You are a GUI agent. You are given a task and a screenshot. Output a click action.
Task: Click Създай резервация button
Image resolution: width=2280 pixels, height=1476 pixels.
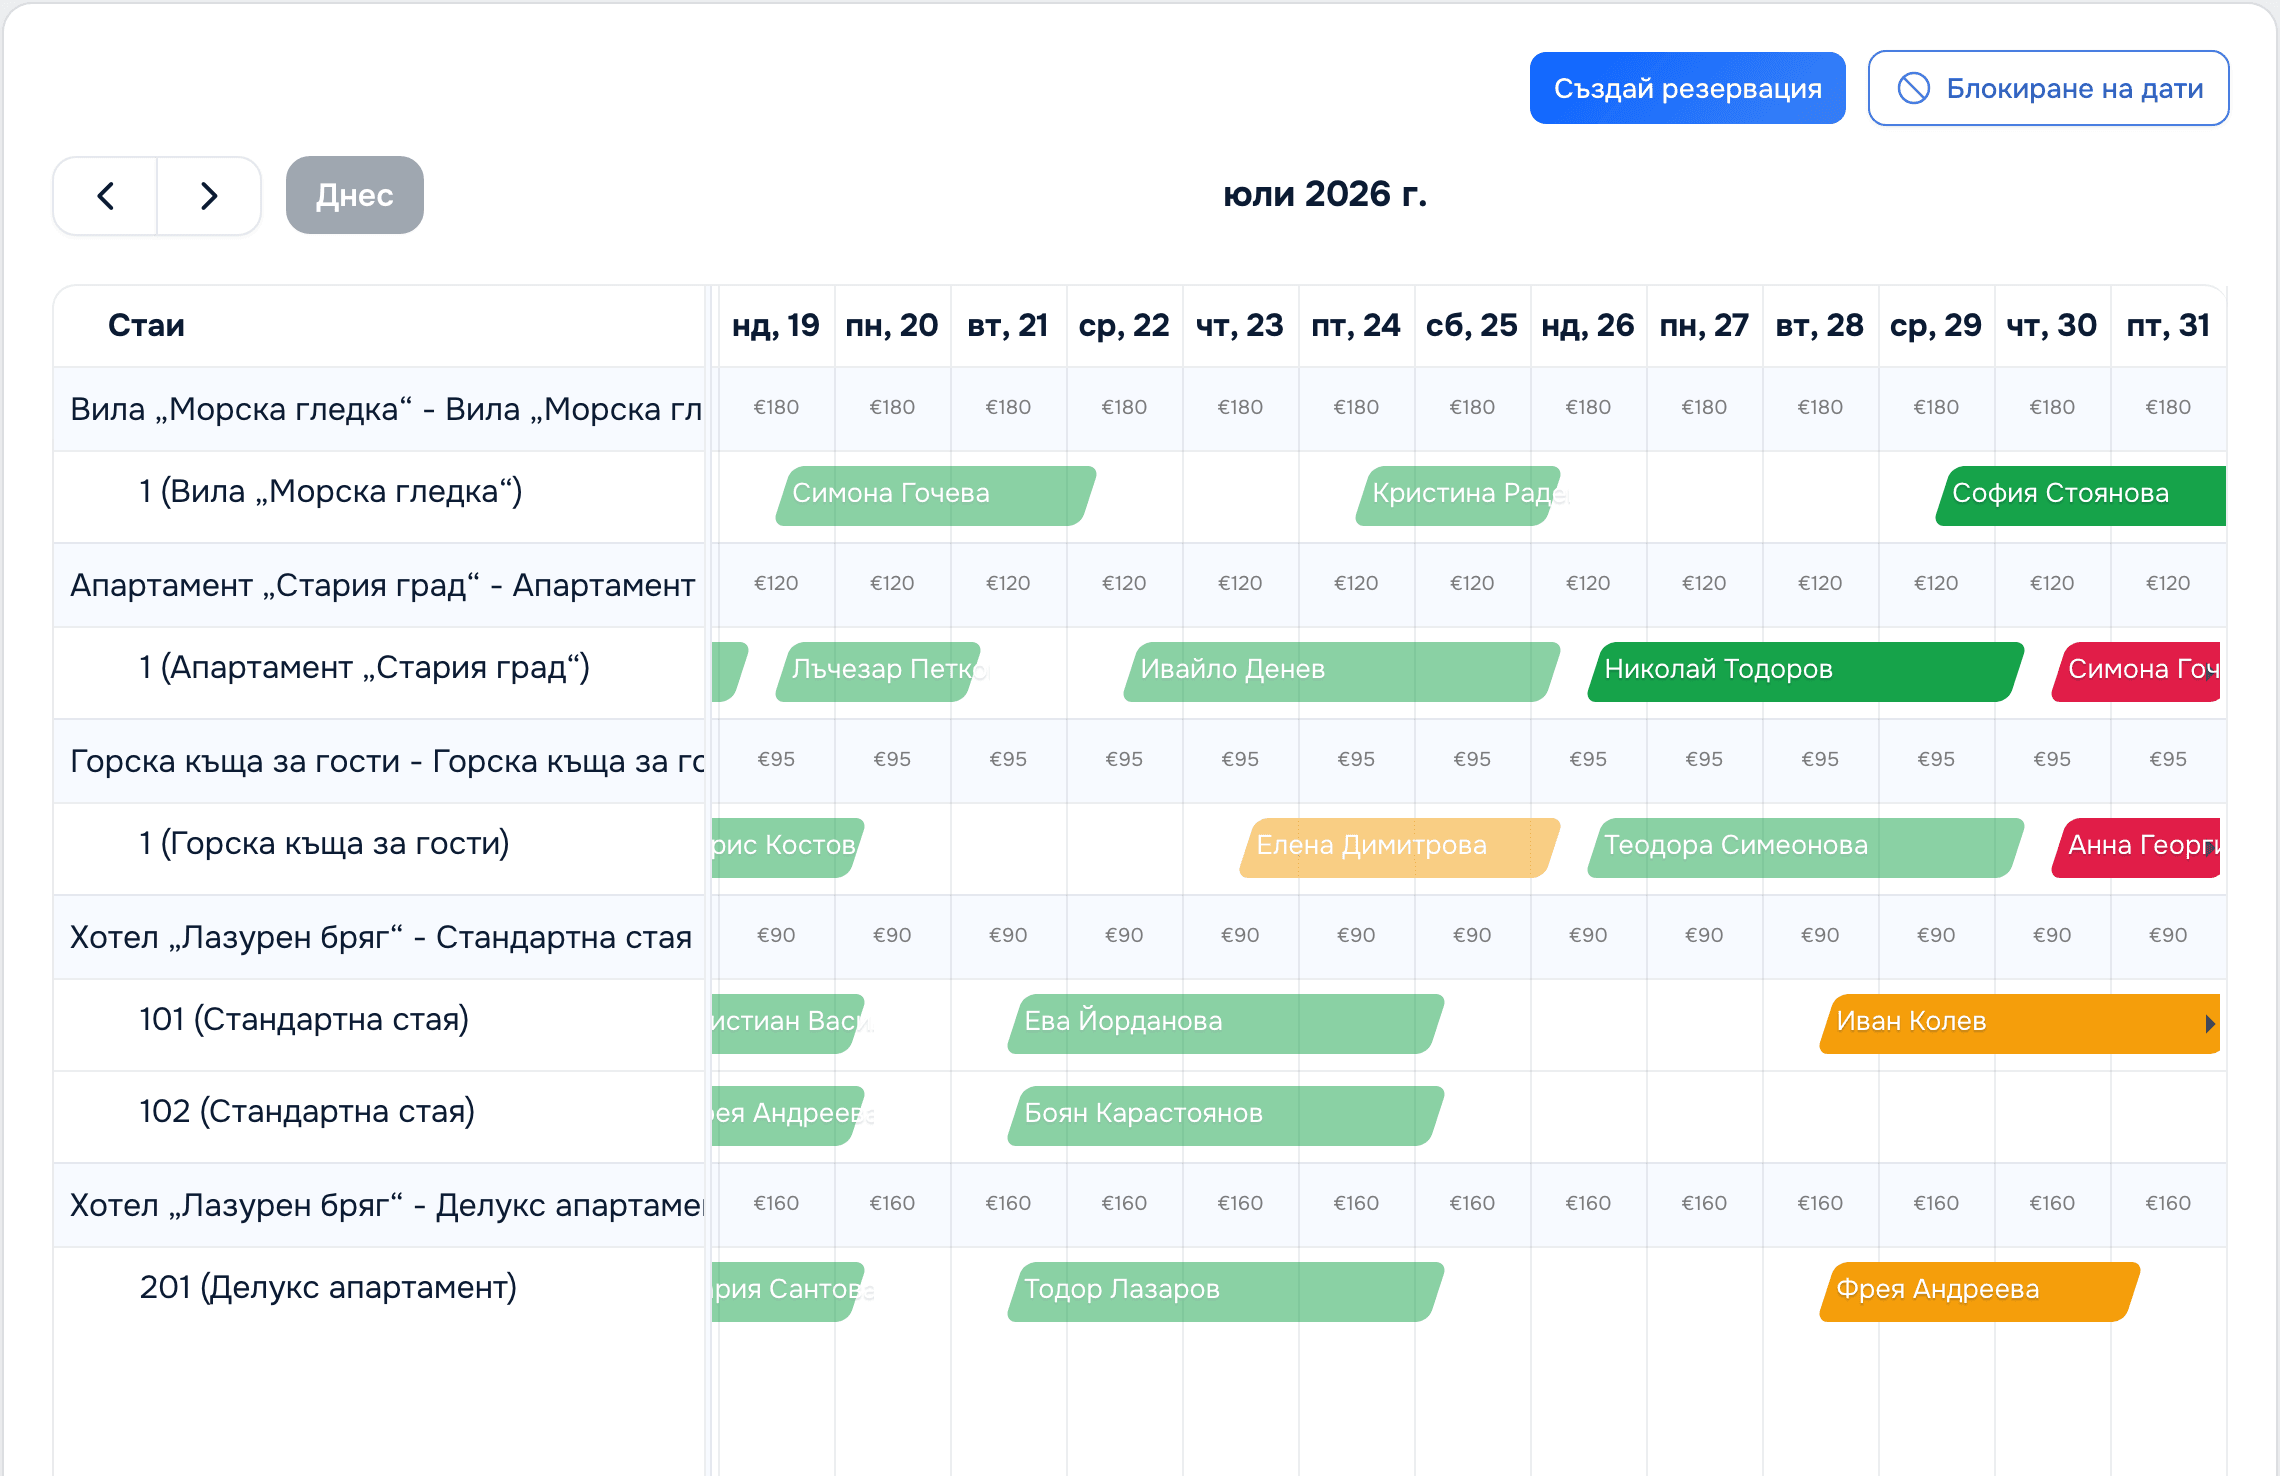[1687, 88]
